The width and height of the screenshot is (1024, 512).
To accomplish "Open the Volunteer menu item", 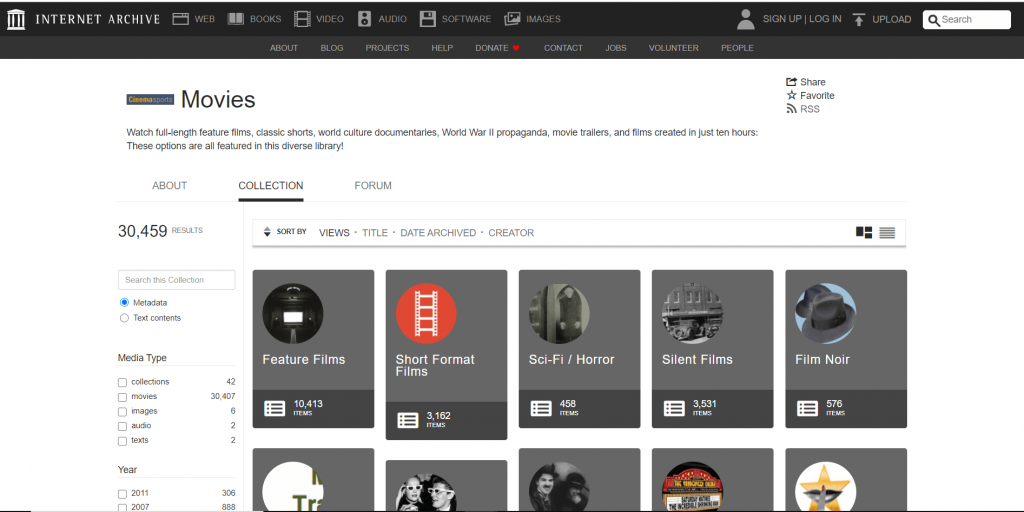I will [673, 48].
